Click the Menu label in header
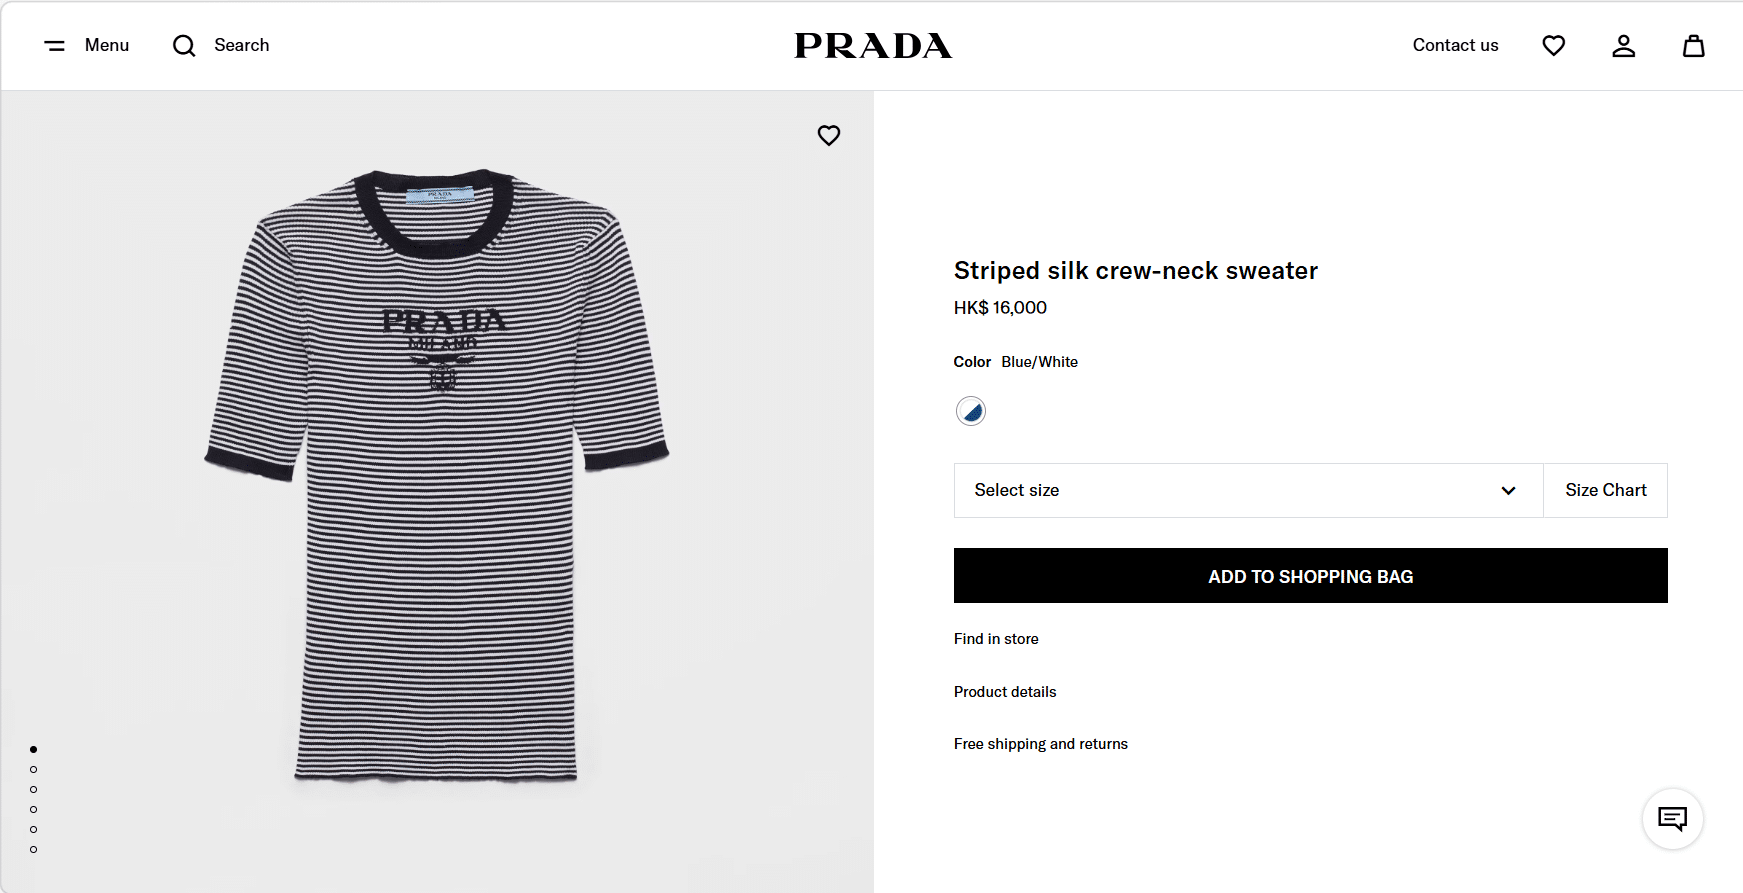 click(107, 46)
